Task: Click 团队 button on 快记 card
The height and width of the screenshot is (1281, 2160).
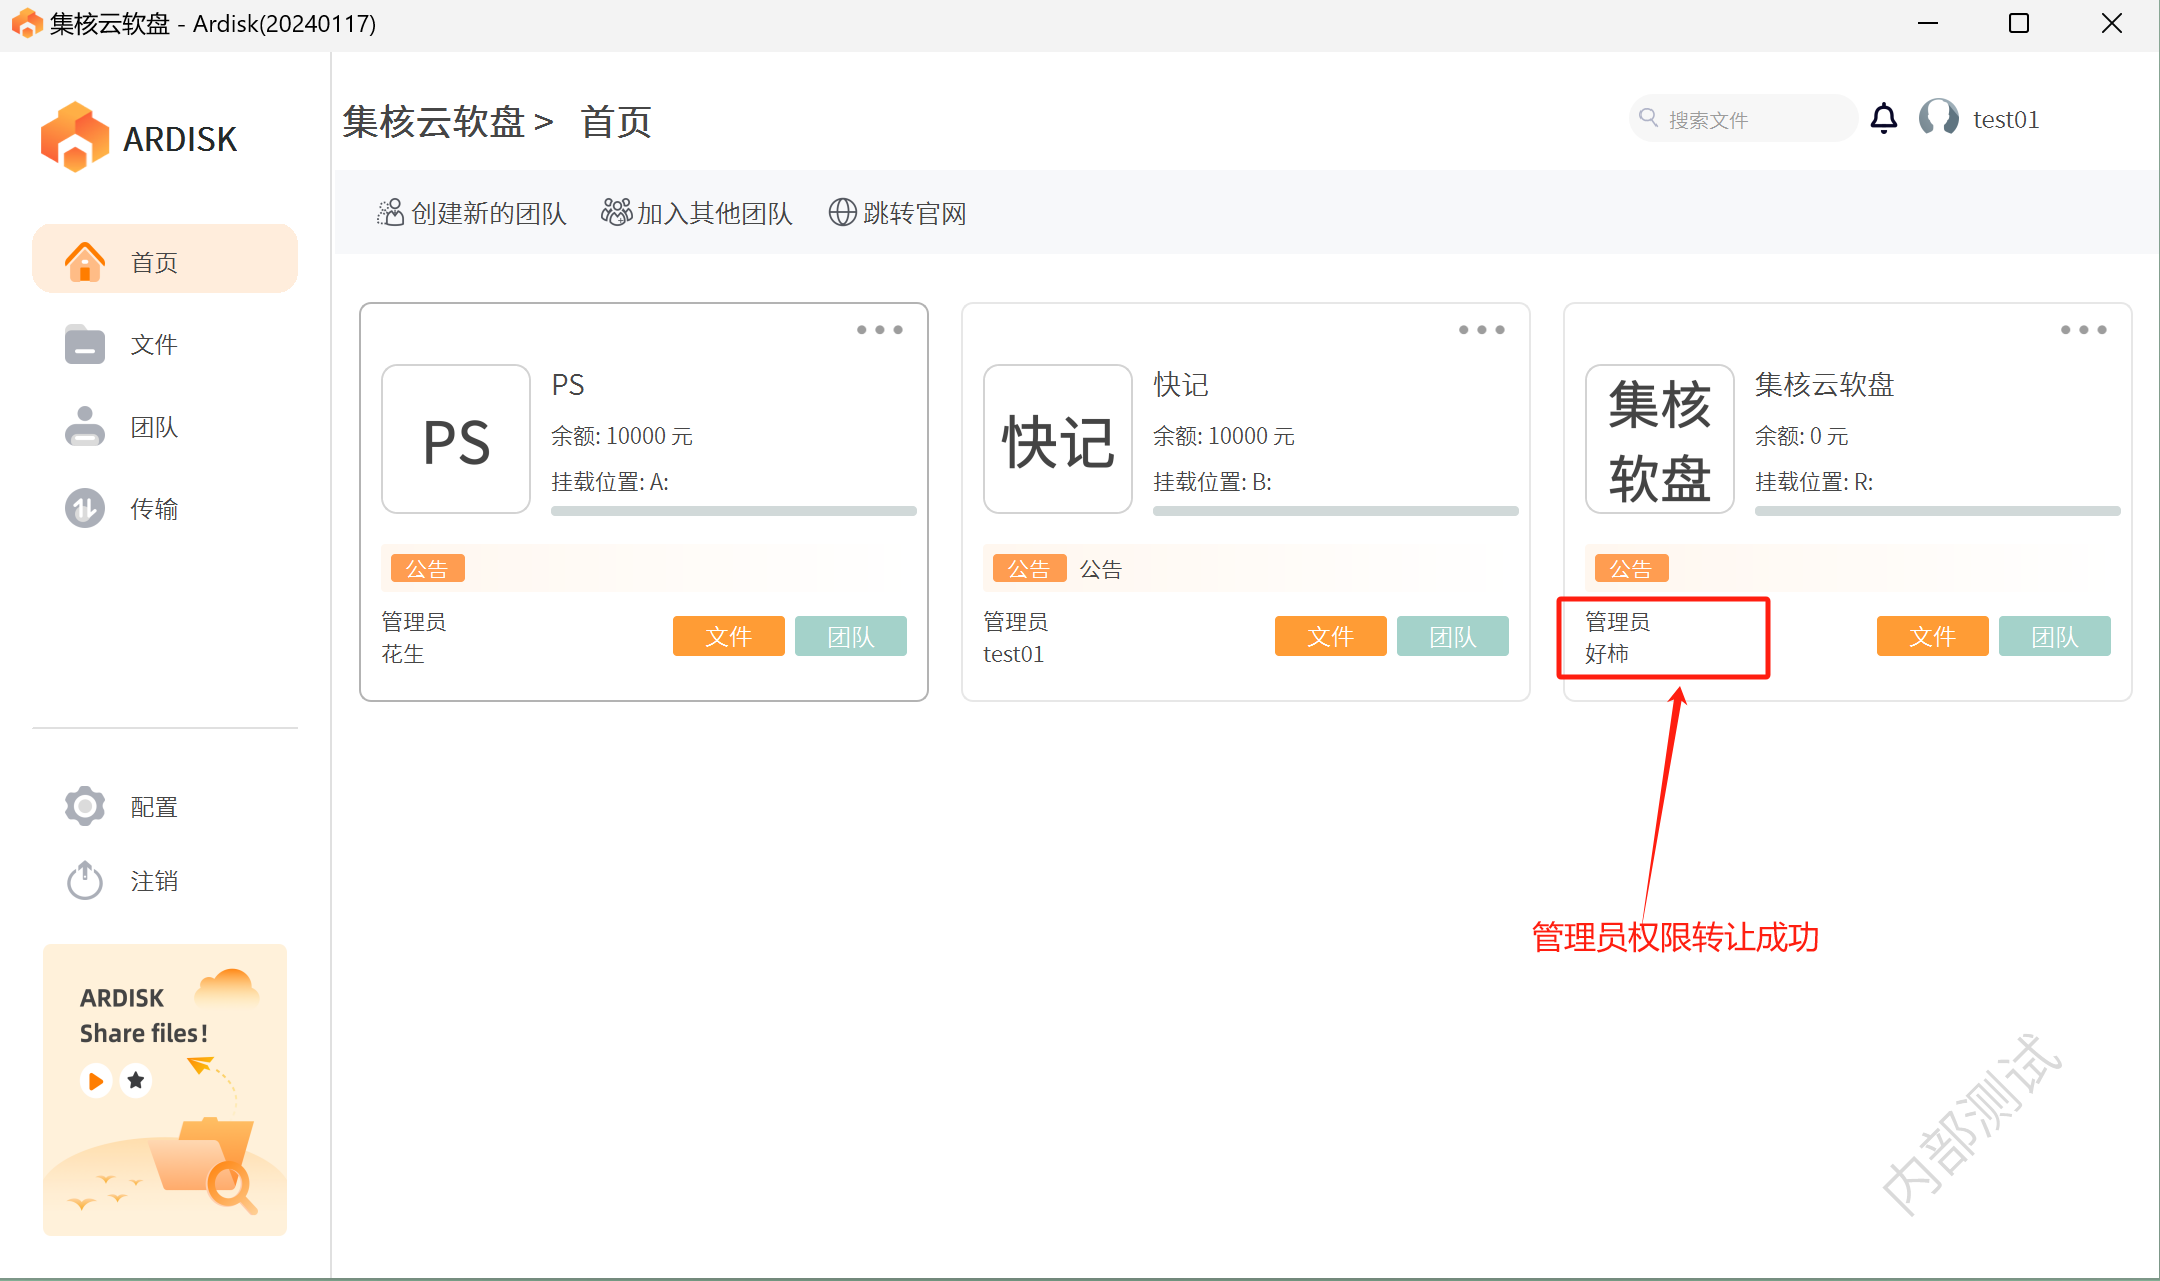Action: (x=1452, y=636)
